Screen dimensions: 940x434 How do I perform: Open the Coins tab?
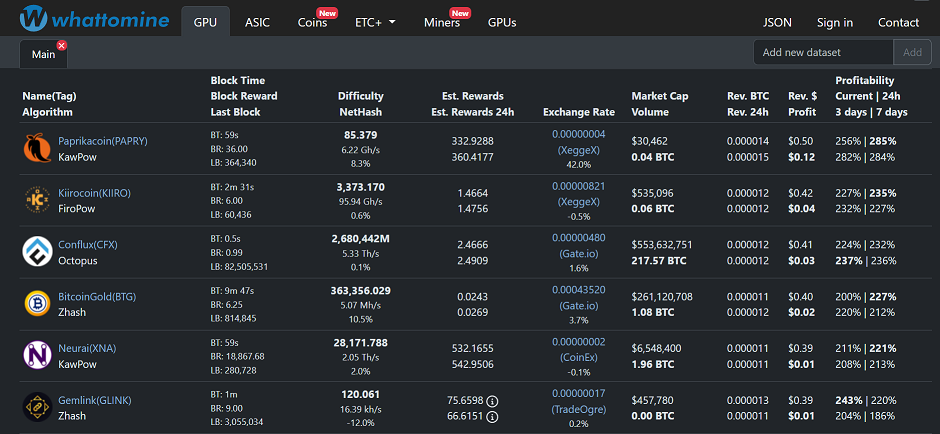313,22
